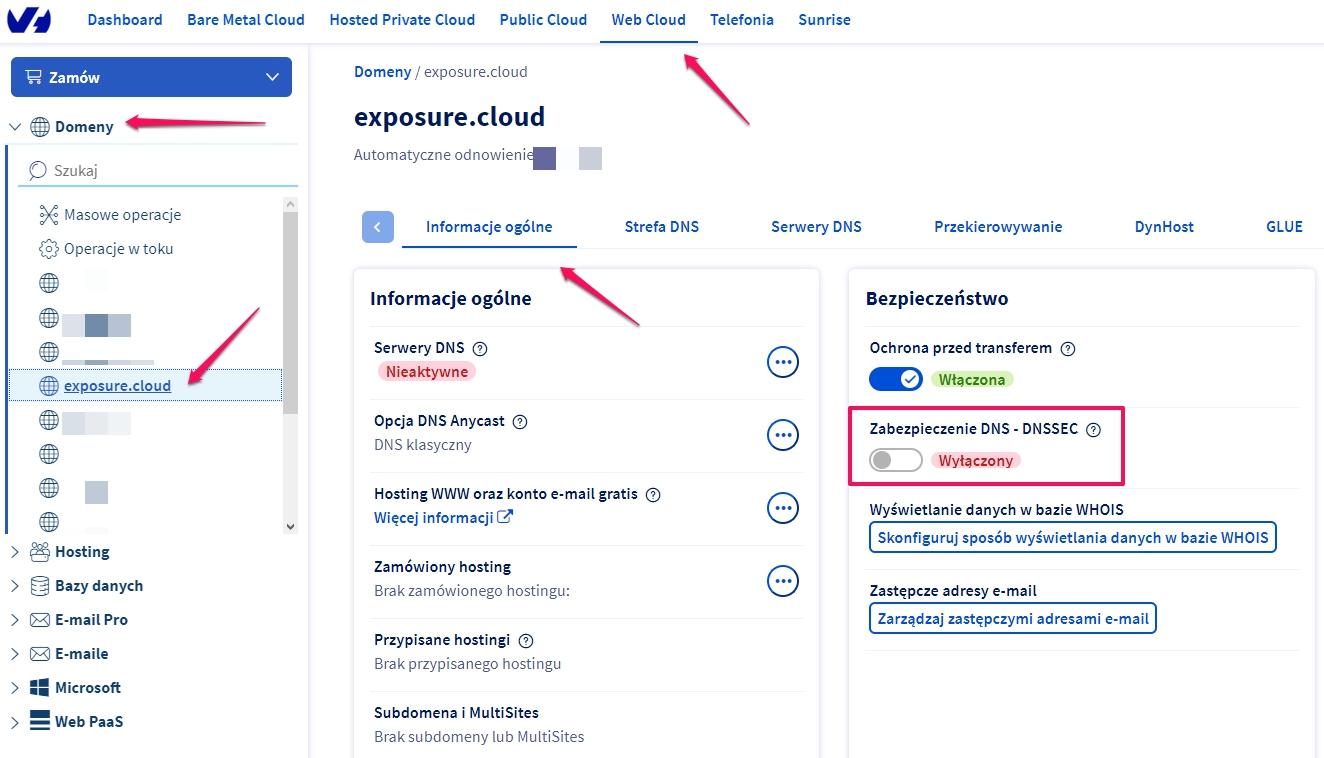Click the Szukaj search field
This screenshot has width=1324, height=758.
pos(160,171)
